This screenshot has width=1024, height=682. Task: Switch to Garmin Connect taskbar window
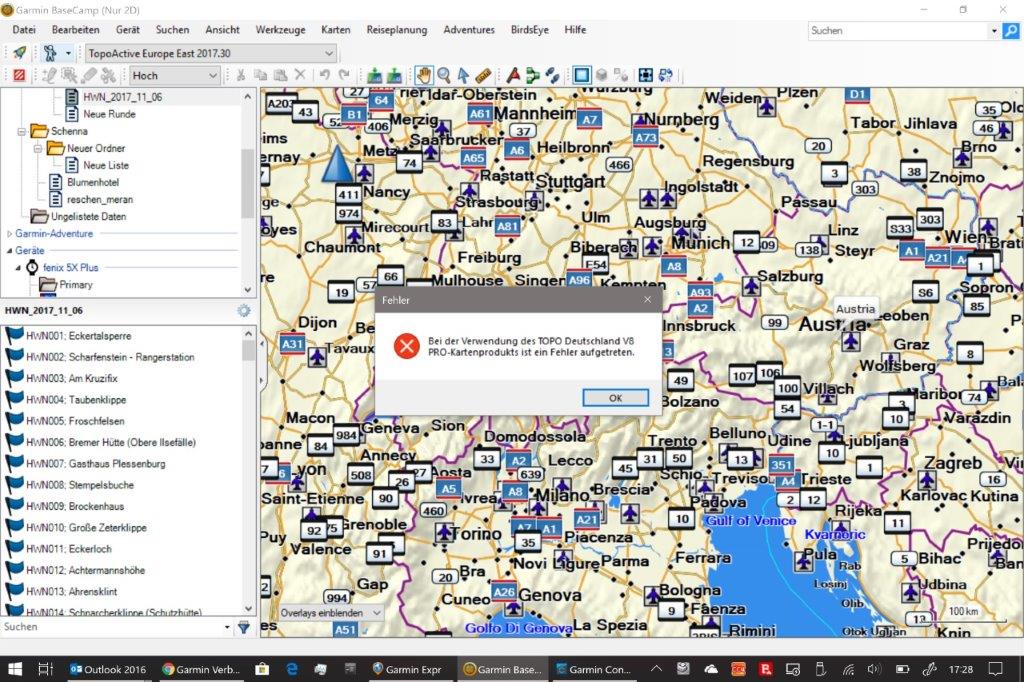[x=594, y=669]
